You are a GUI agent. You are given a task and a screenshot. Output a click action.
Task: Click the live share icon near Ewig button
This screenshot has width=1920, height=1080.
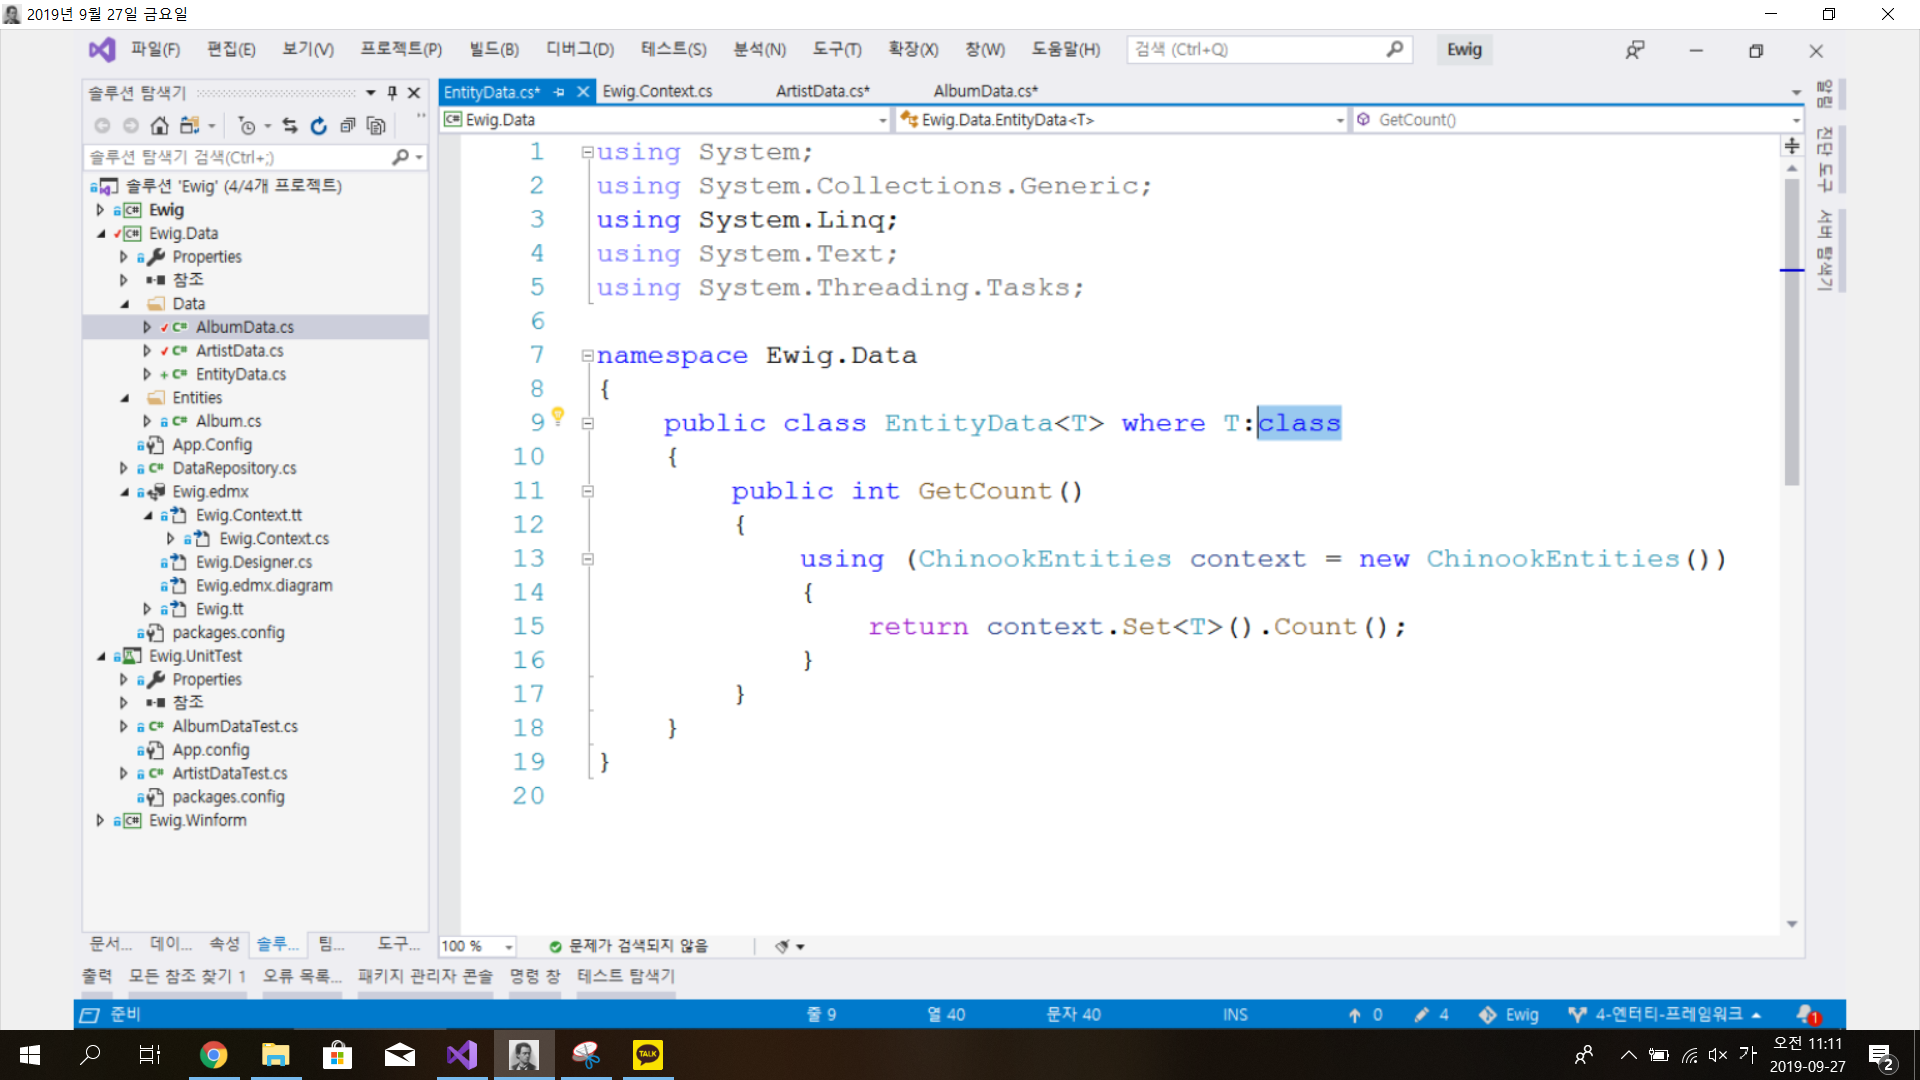coord(1634,50)
